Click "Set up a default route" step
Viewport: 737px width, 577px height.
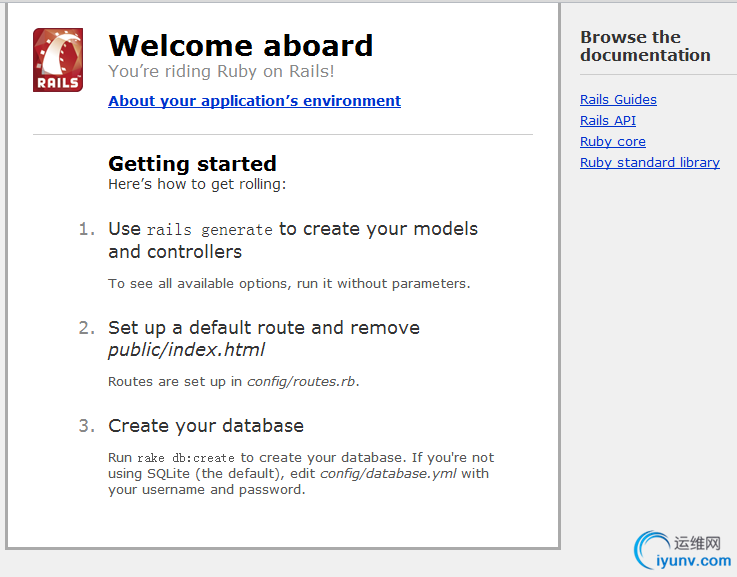[x=264, y=339]
